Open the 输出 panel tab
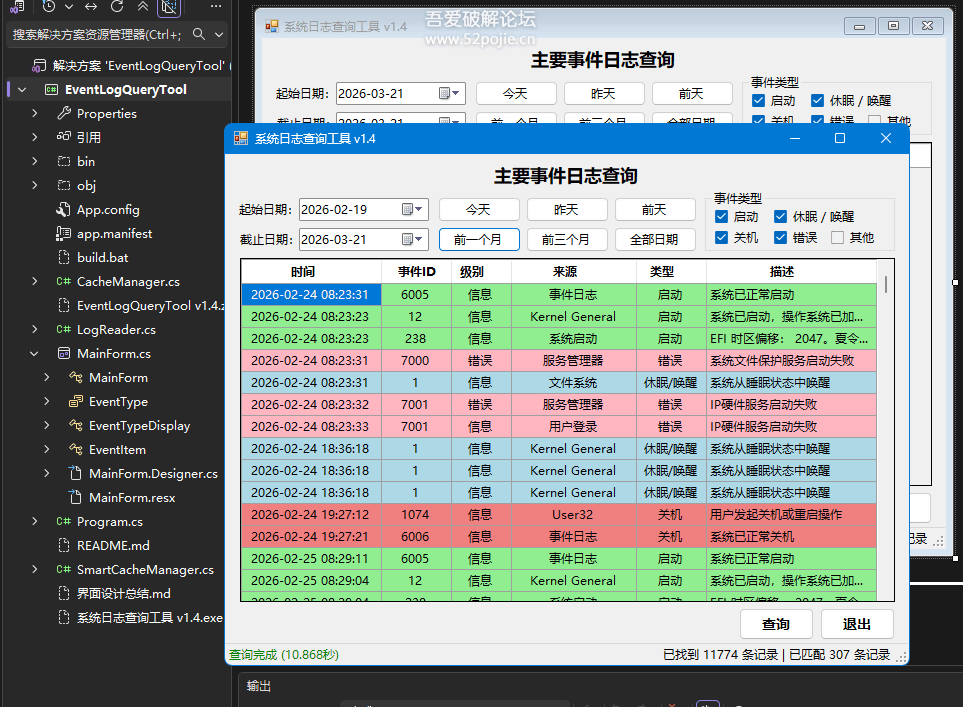The width and height of the screenshot is (963, 707). (259, 686)
